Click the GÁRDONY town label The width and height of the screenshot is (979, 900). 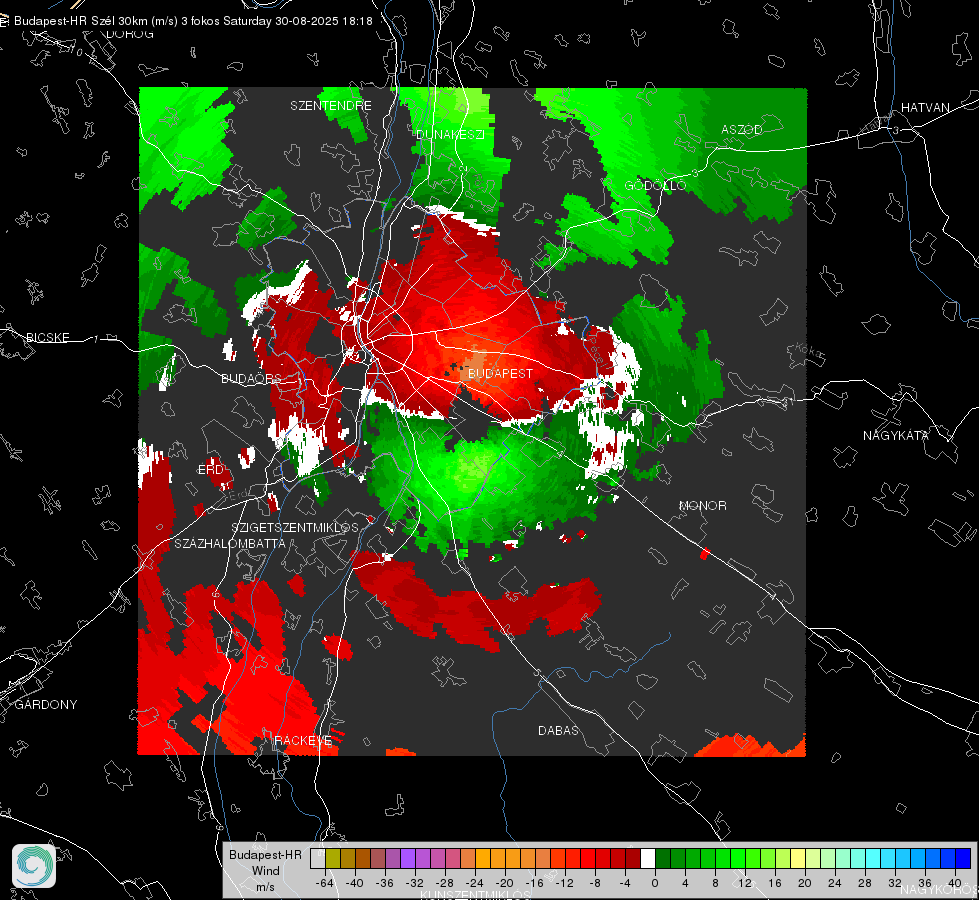coord(46,705)
